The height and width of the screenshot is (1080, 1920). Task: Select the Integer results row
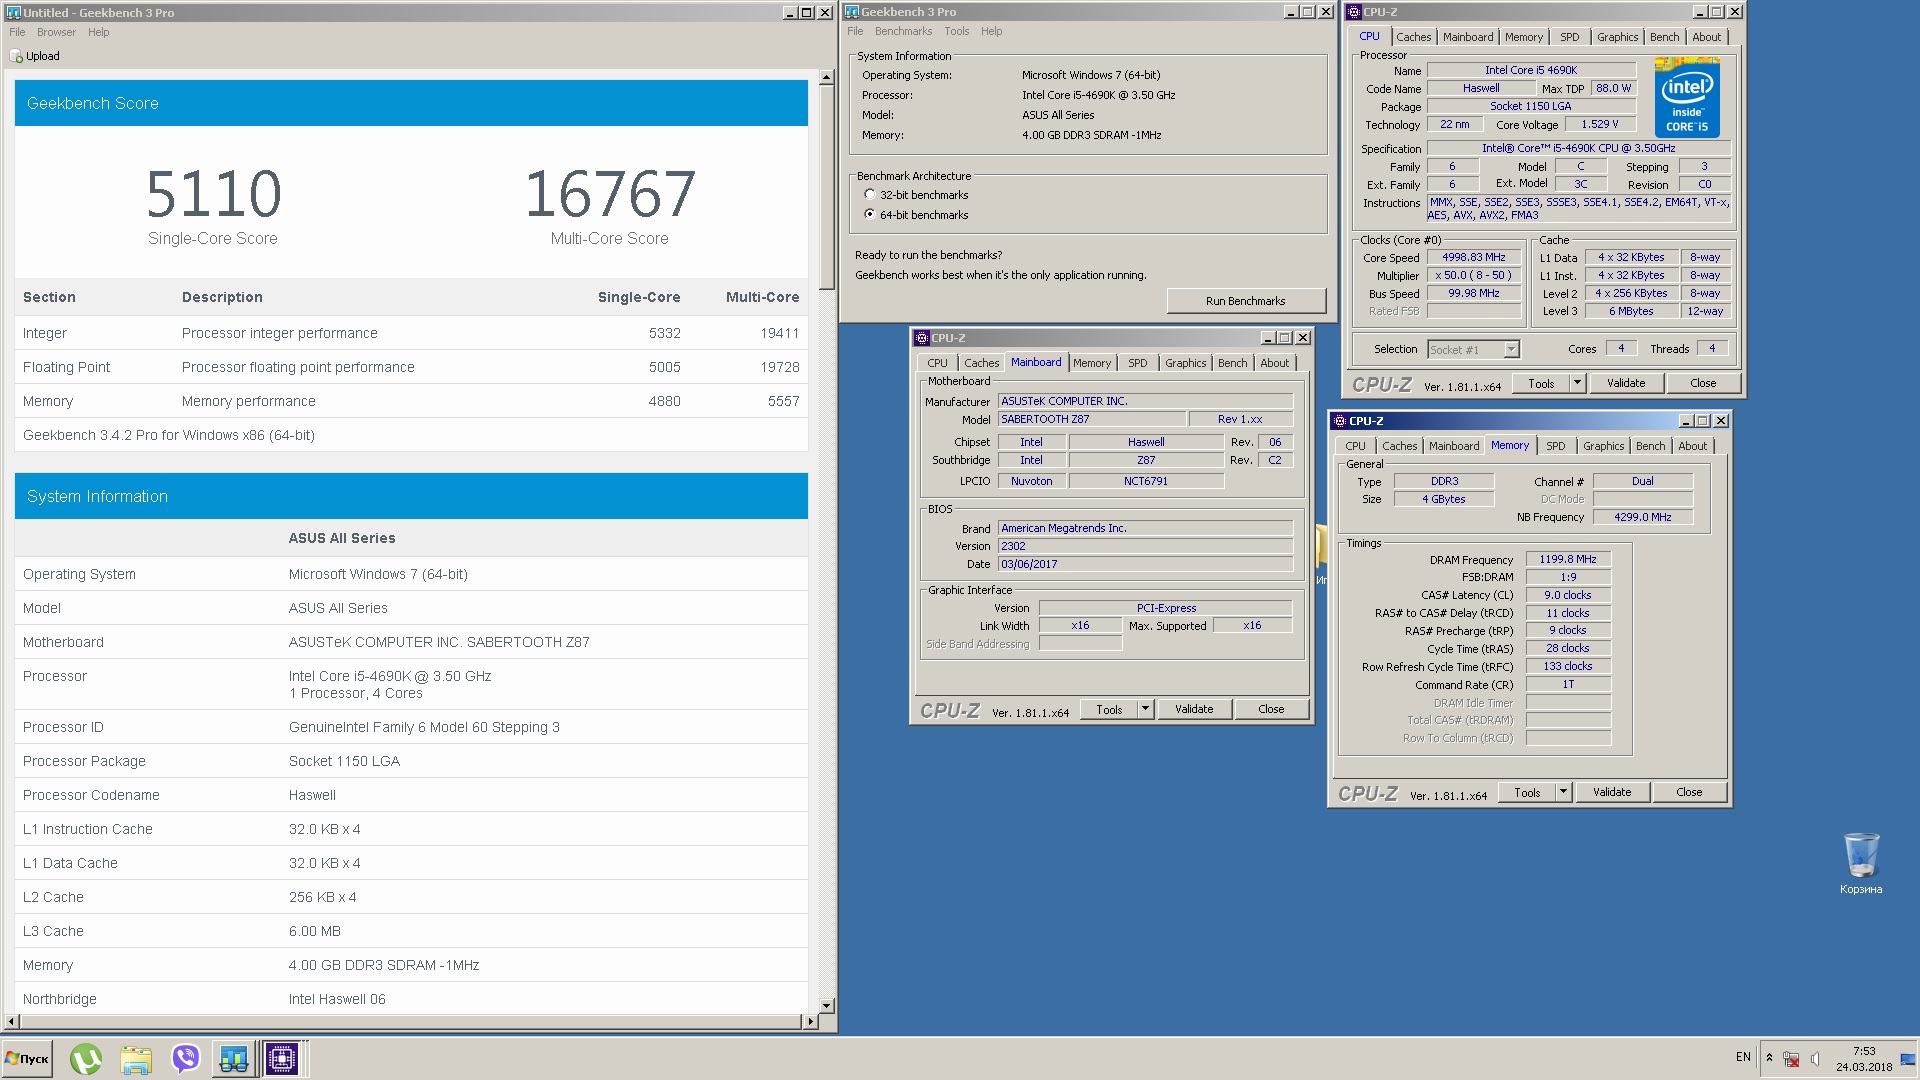coord(411,333)
